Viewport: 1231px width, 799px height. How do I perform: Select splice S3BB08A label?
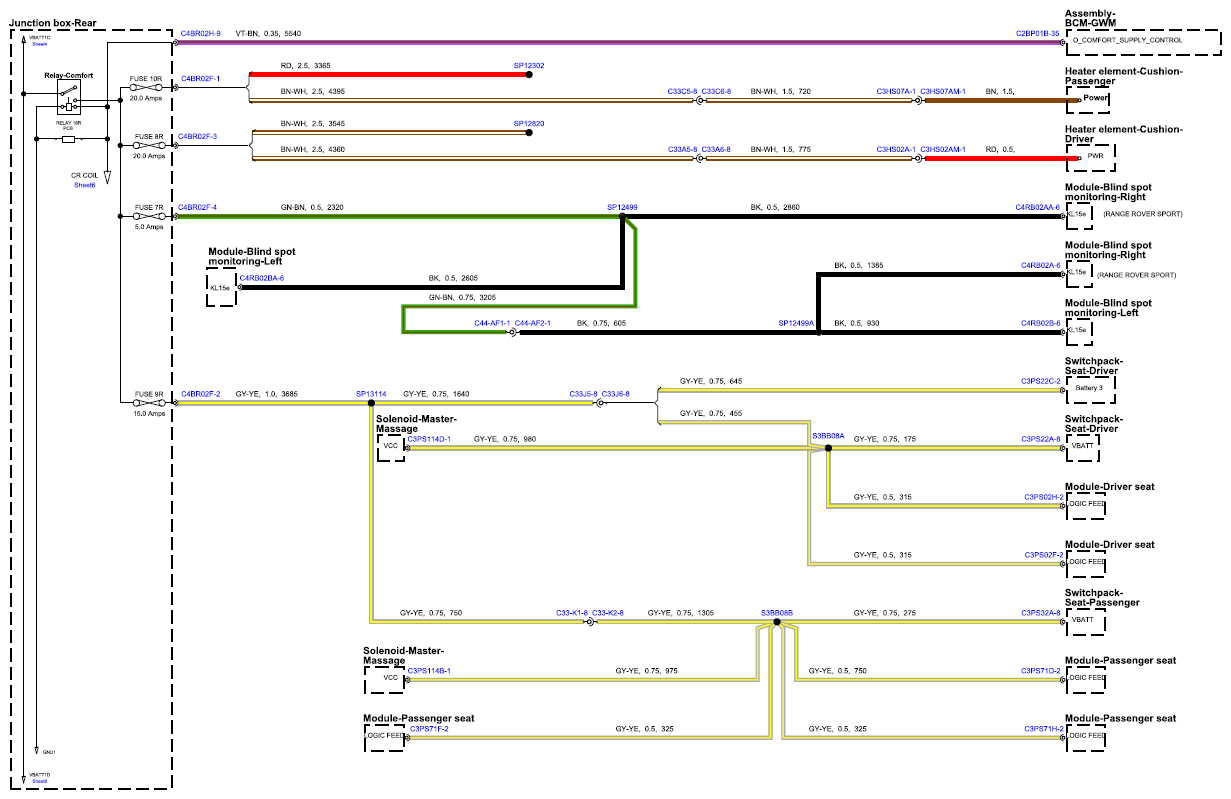click(x=828, y=436)
